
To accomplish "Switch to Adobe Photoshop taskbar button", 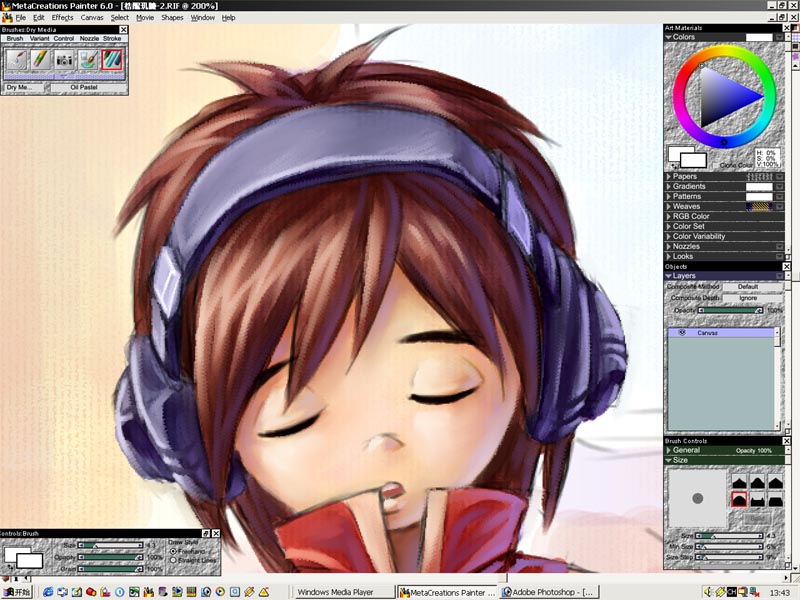I will pos(549,592).
